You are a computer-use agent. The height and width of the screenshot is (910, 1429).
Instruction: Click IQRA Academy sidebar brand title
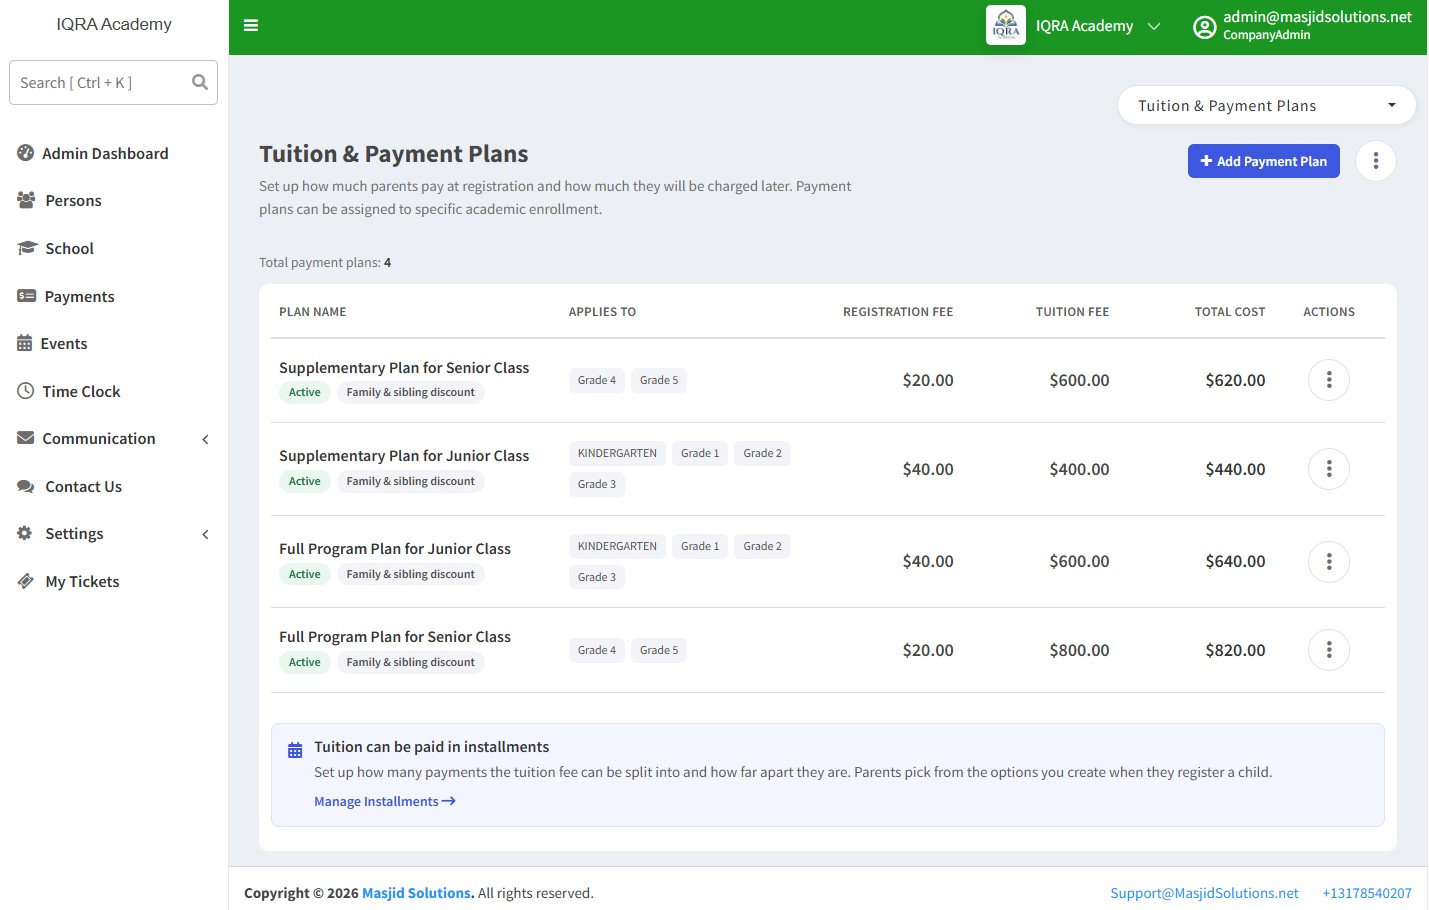click(114, 24)
